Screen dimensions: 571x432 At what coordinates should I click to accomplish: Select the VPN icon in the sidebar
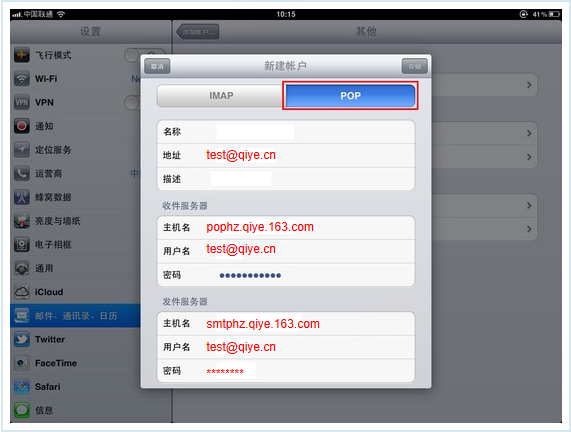[x=22, y=102]
